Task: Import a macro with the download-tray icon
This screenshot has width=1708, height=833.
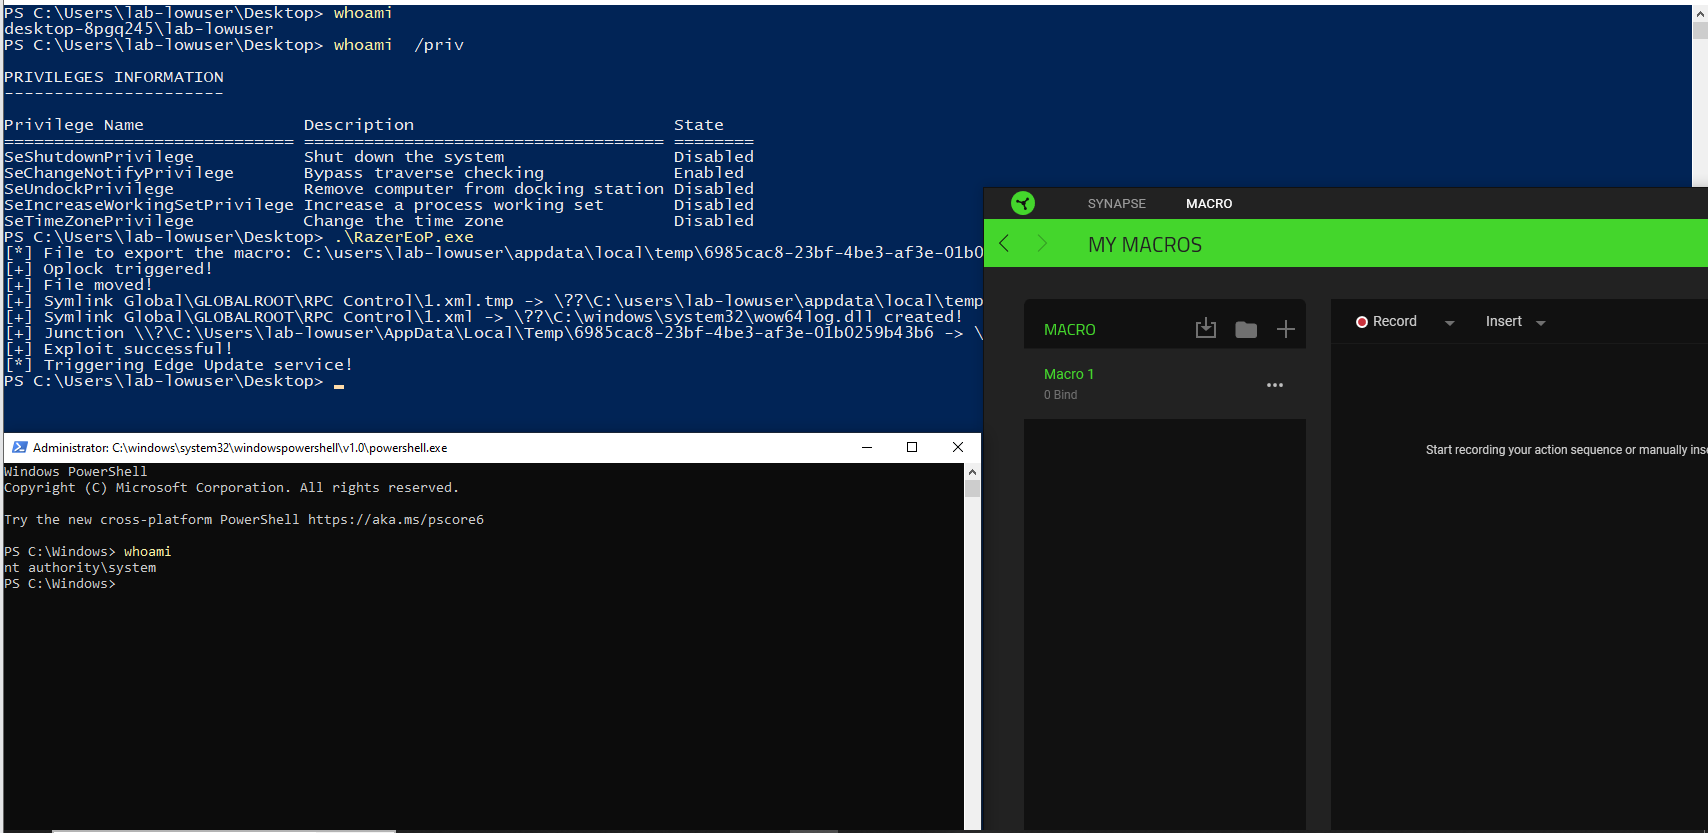Action: tap(1206, 328)
